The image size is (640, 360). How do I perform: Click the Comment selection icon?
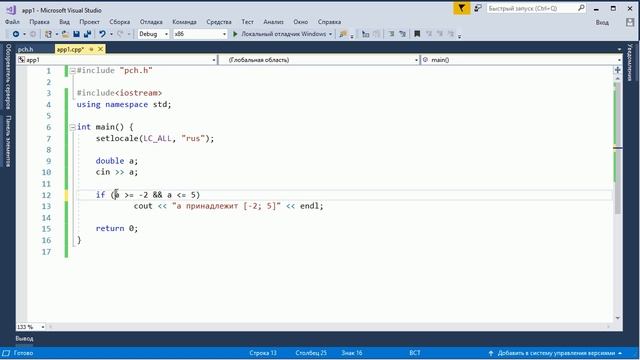click(391, 34)
